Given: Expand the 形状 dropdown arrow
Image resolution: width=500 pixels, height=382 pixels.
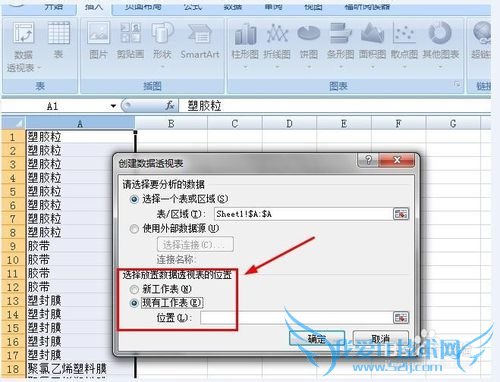Looking at the screenshot, I should coord(162,67).
